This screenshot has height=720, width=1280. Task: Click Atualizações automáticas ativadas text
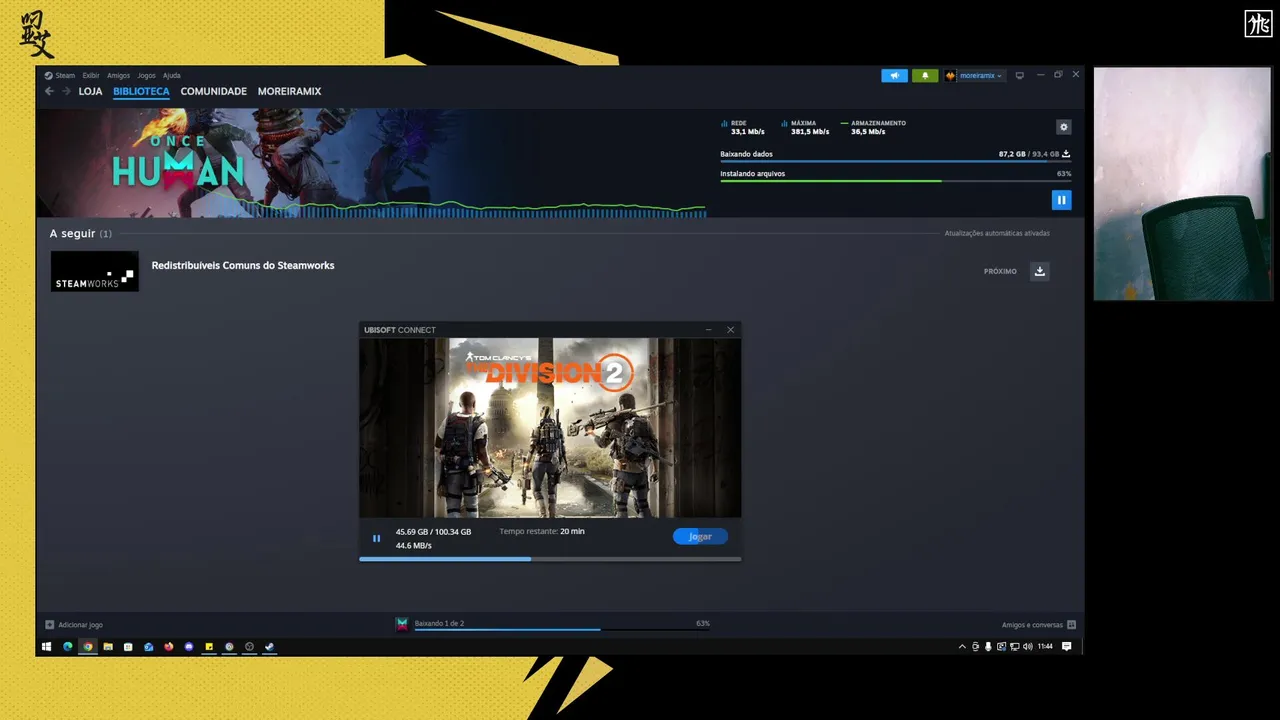pos(997,233)
